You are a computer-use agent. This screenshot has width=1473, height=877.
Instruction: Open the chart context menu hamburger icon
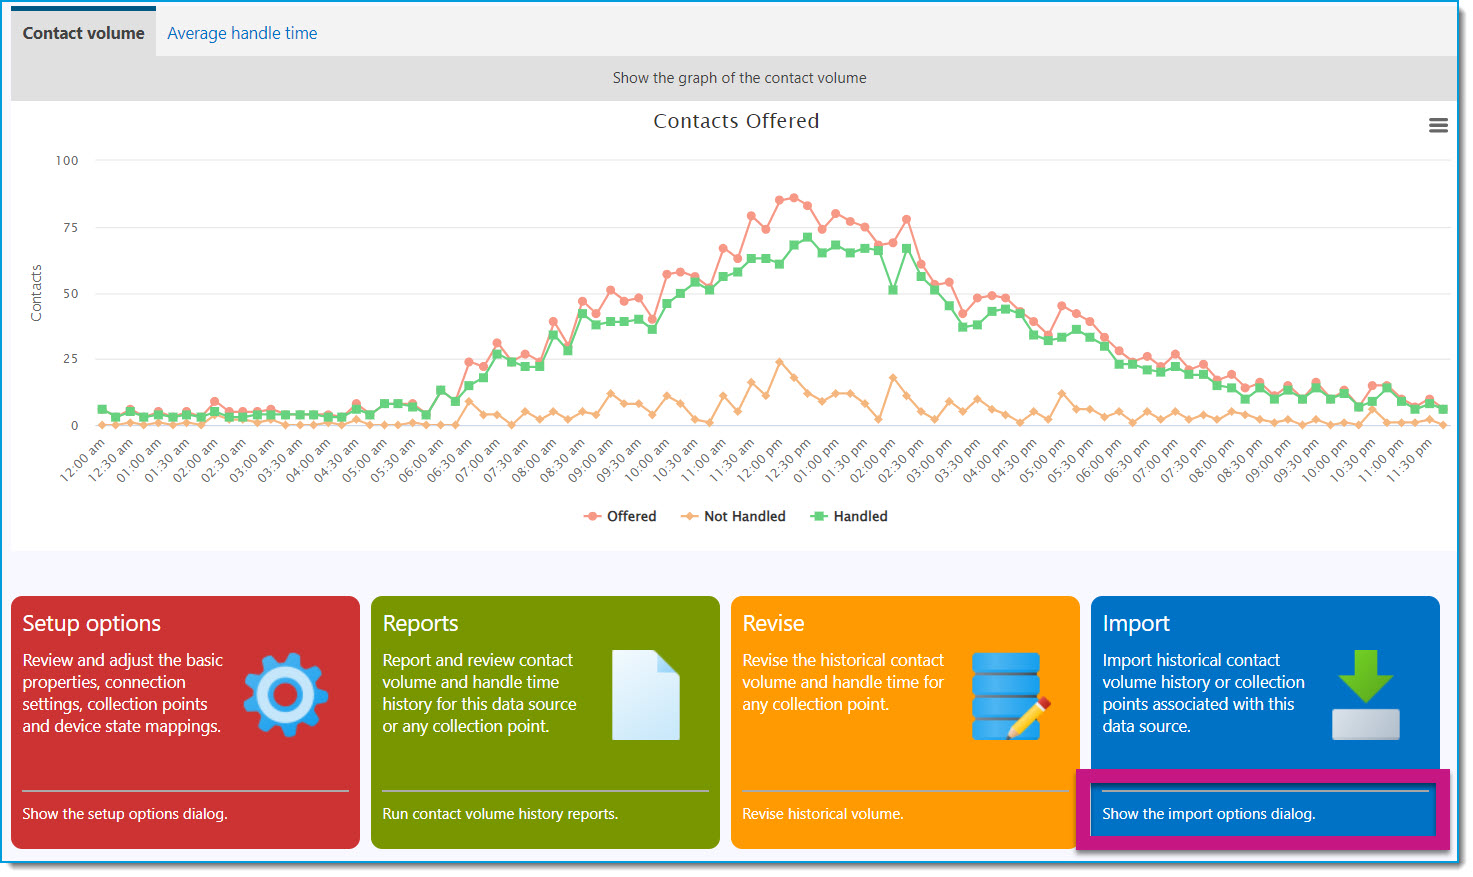click(x=1438, y=125)
